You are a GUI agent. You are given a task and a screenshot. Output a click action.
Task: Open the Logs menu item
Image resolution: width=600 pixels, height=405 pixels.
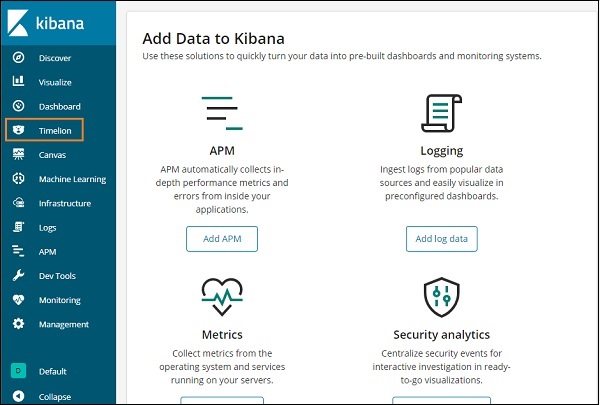[47, 228]
